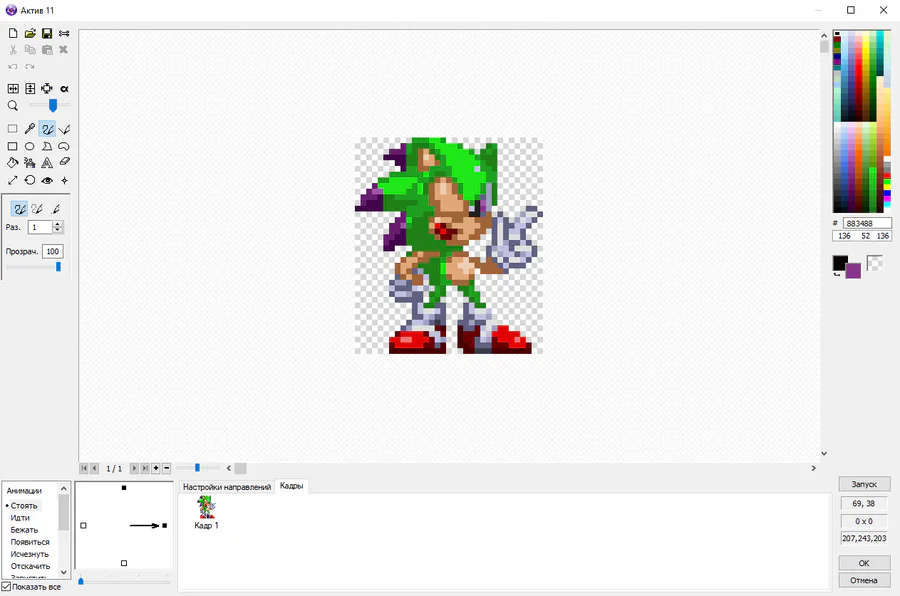Add a frame with the plus button
The image size is (900, 596).
click(156, 469)
